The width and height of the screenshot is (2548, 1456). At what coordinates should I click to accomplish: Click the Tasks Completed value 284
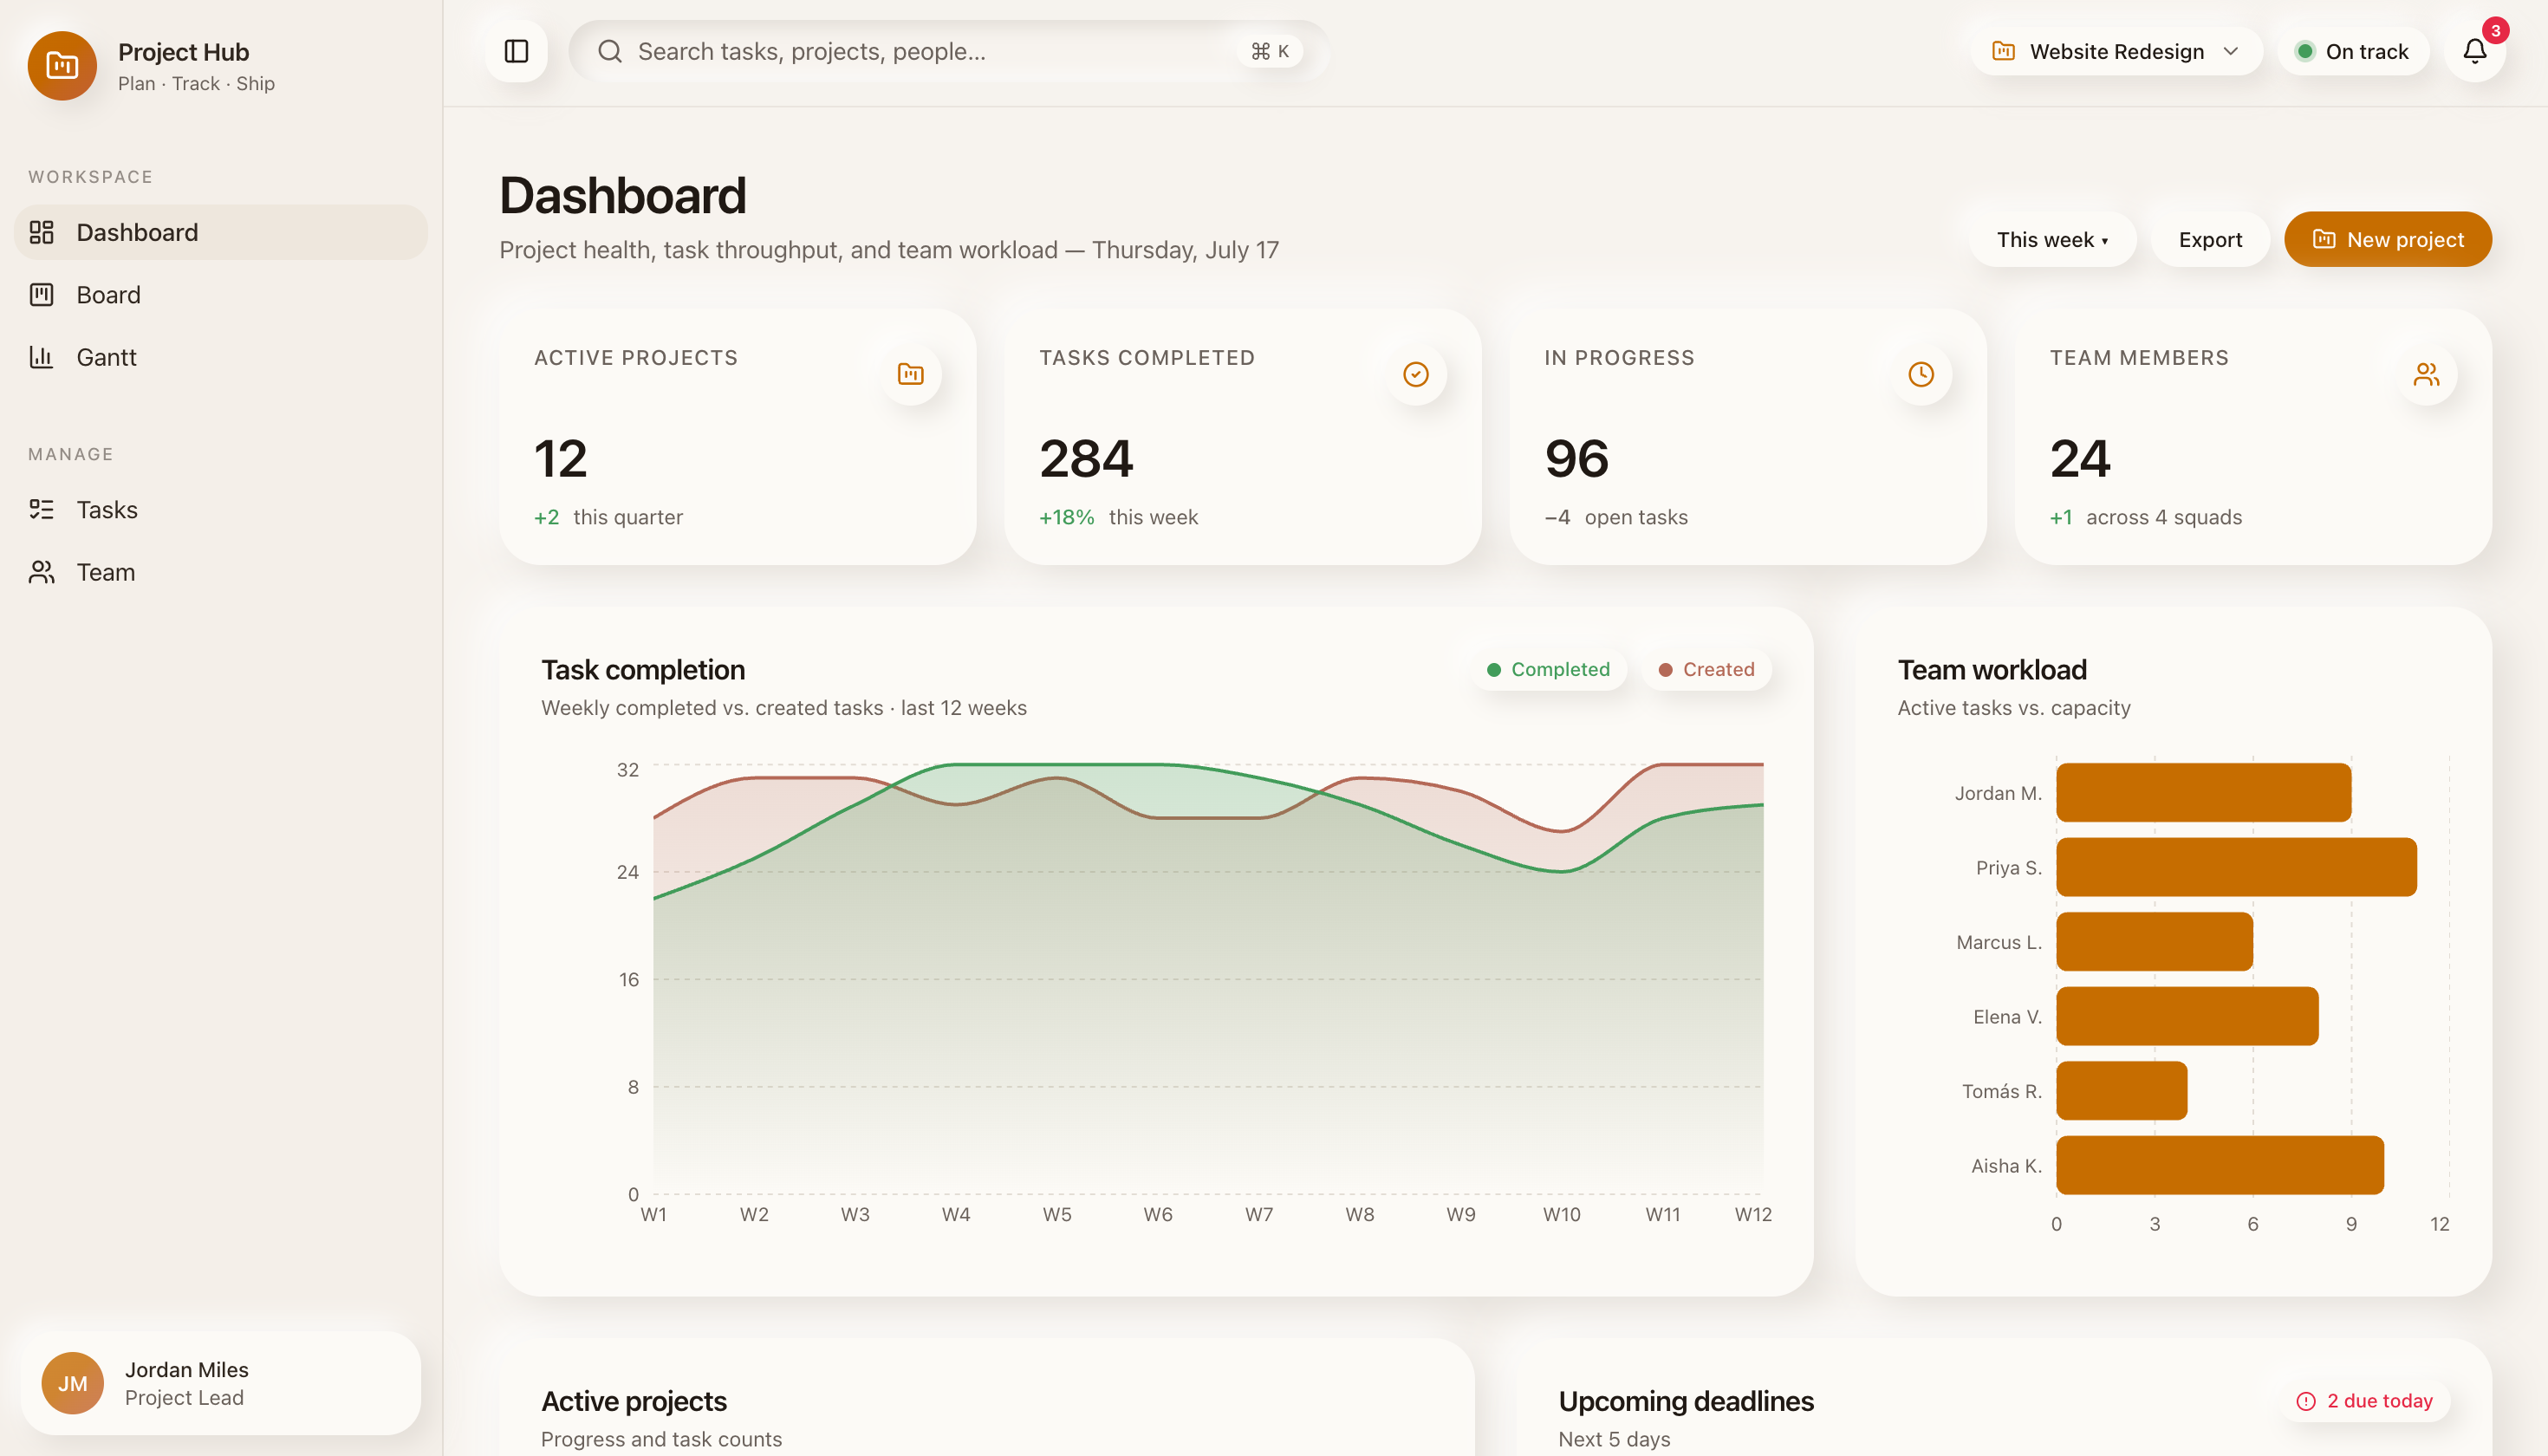pyautogui.click(x=1086, y=459)
